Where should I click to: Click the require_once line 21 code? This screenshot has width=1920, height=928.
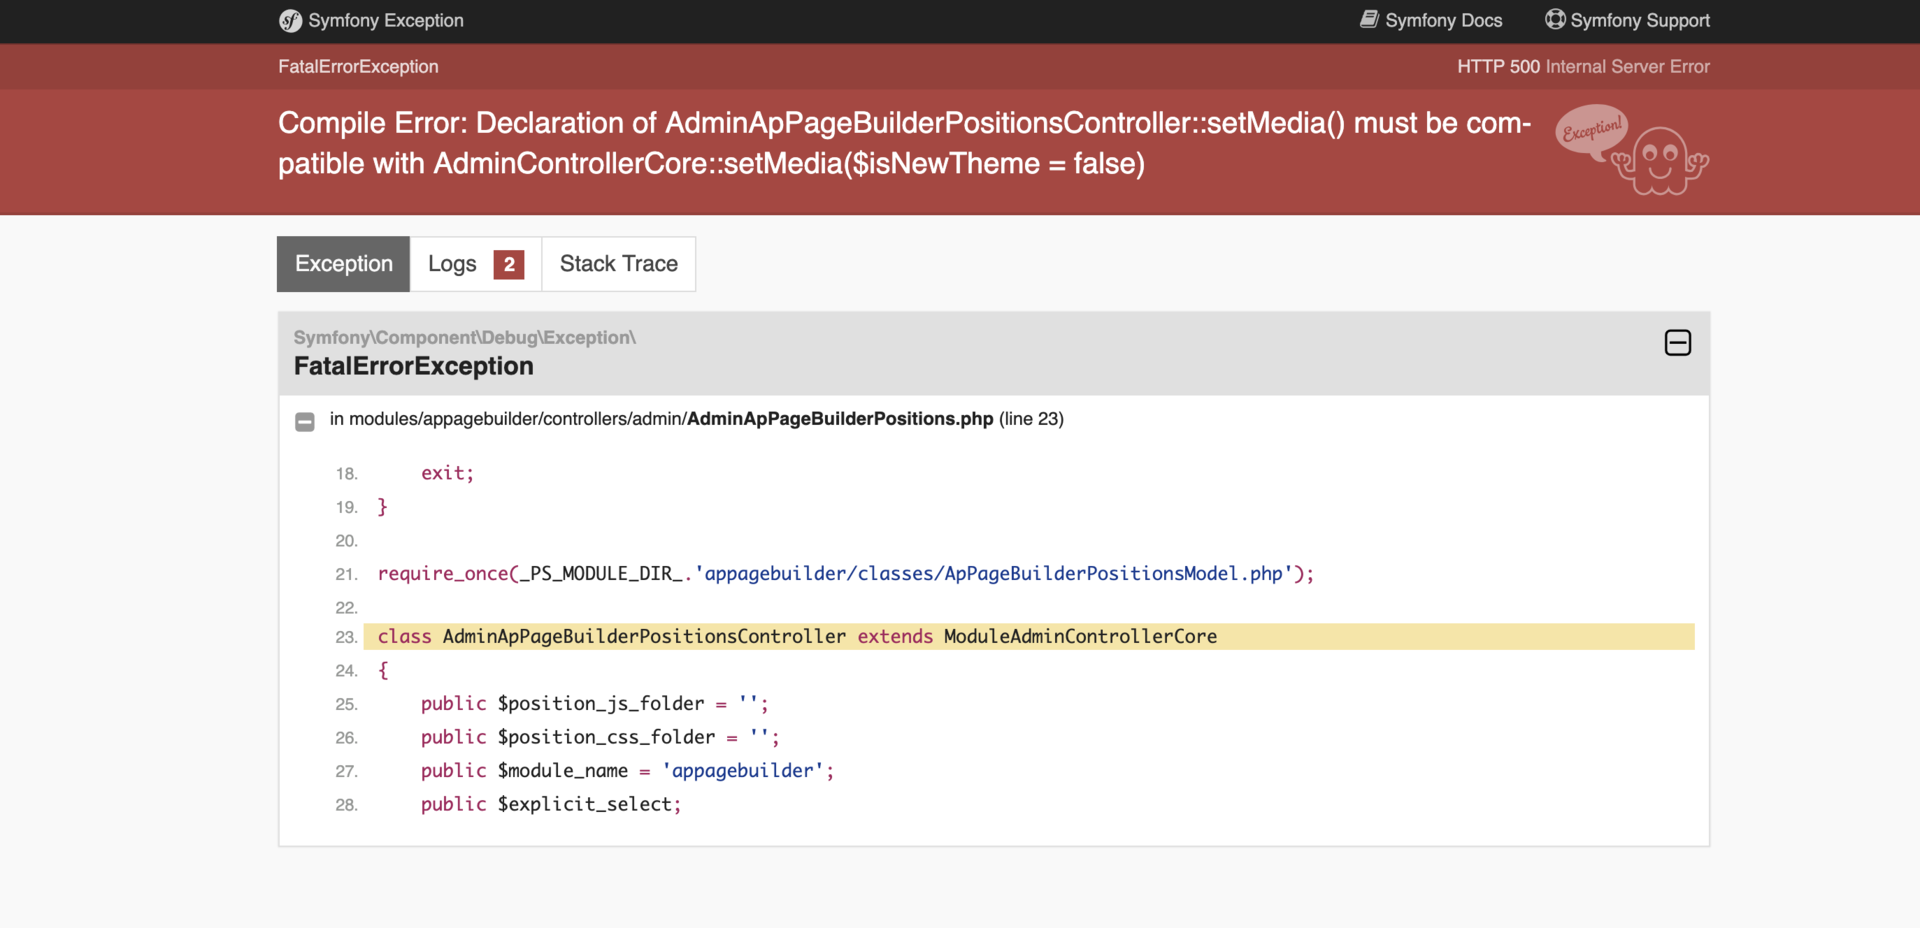(x=845, y=574)
